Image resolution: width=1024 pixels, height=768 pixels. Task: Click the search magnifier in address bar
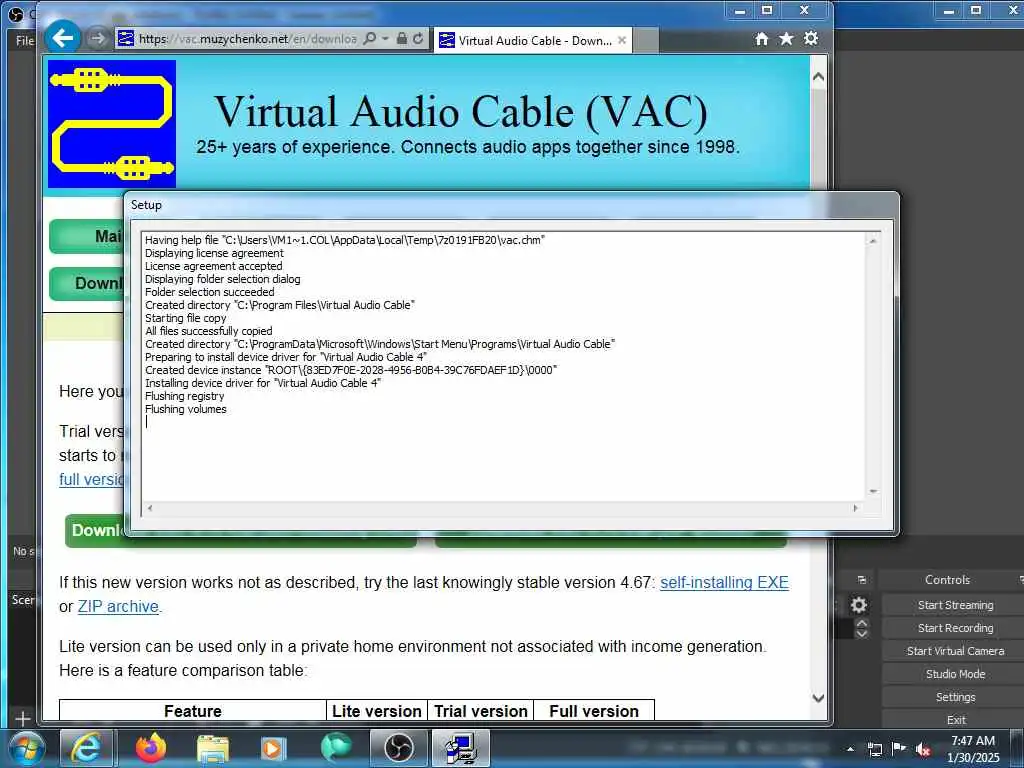(370, 39)
